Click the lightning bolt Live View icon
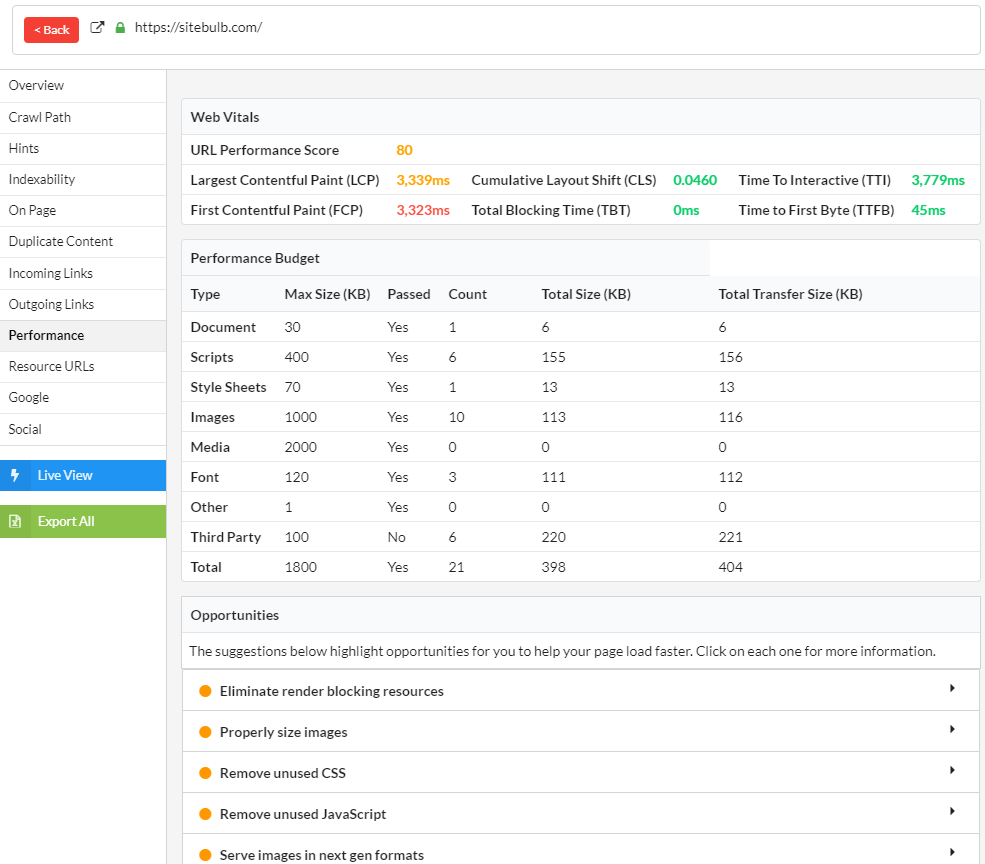The height and width of the screenshot is (864, 985). [x=15, y=476]
